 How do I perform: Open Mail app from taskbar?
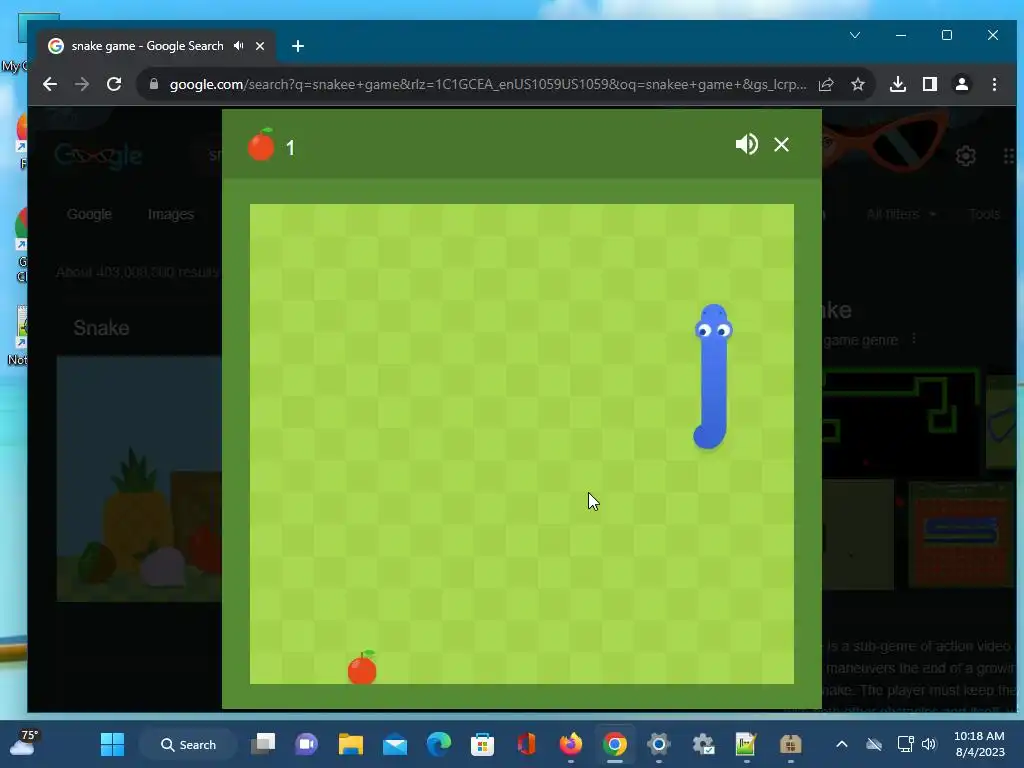pos(395,744)
